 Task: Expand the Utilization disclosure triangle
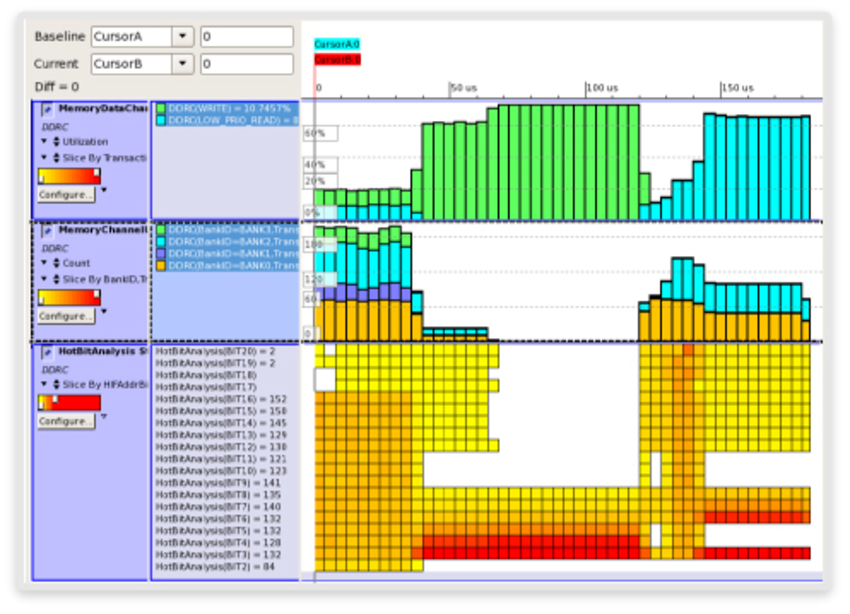44,142
